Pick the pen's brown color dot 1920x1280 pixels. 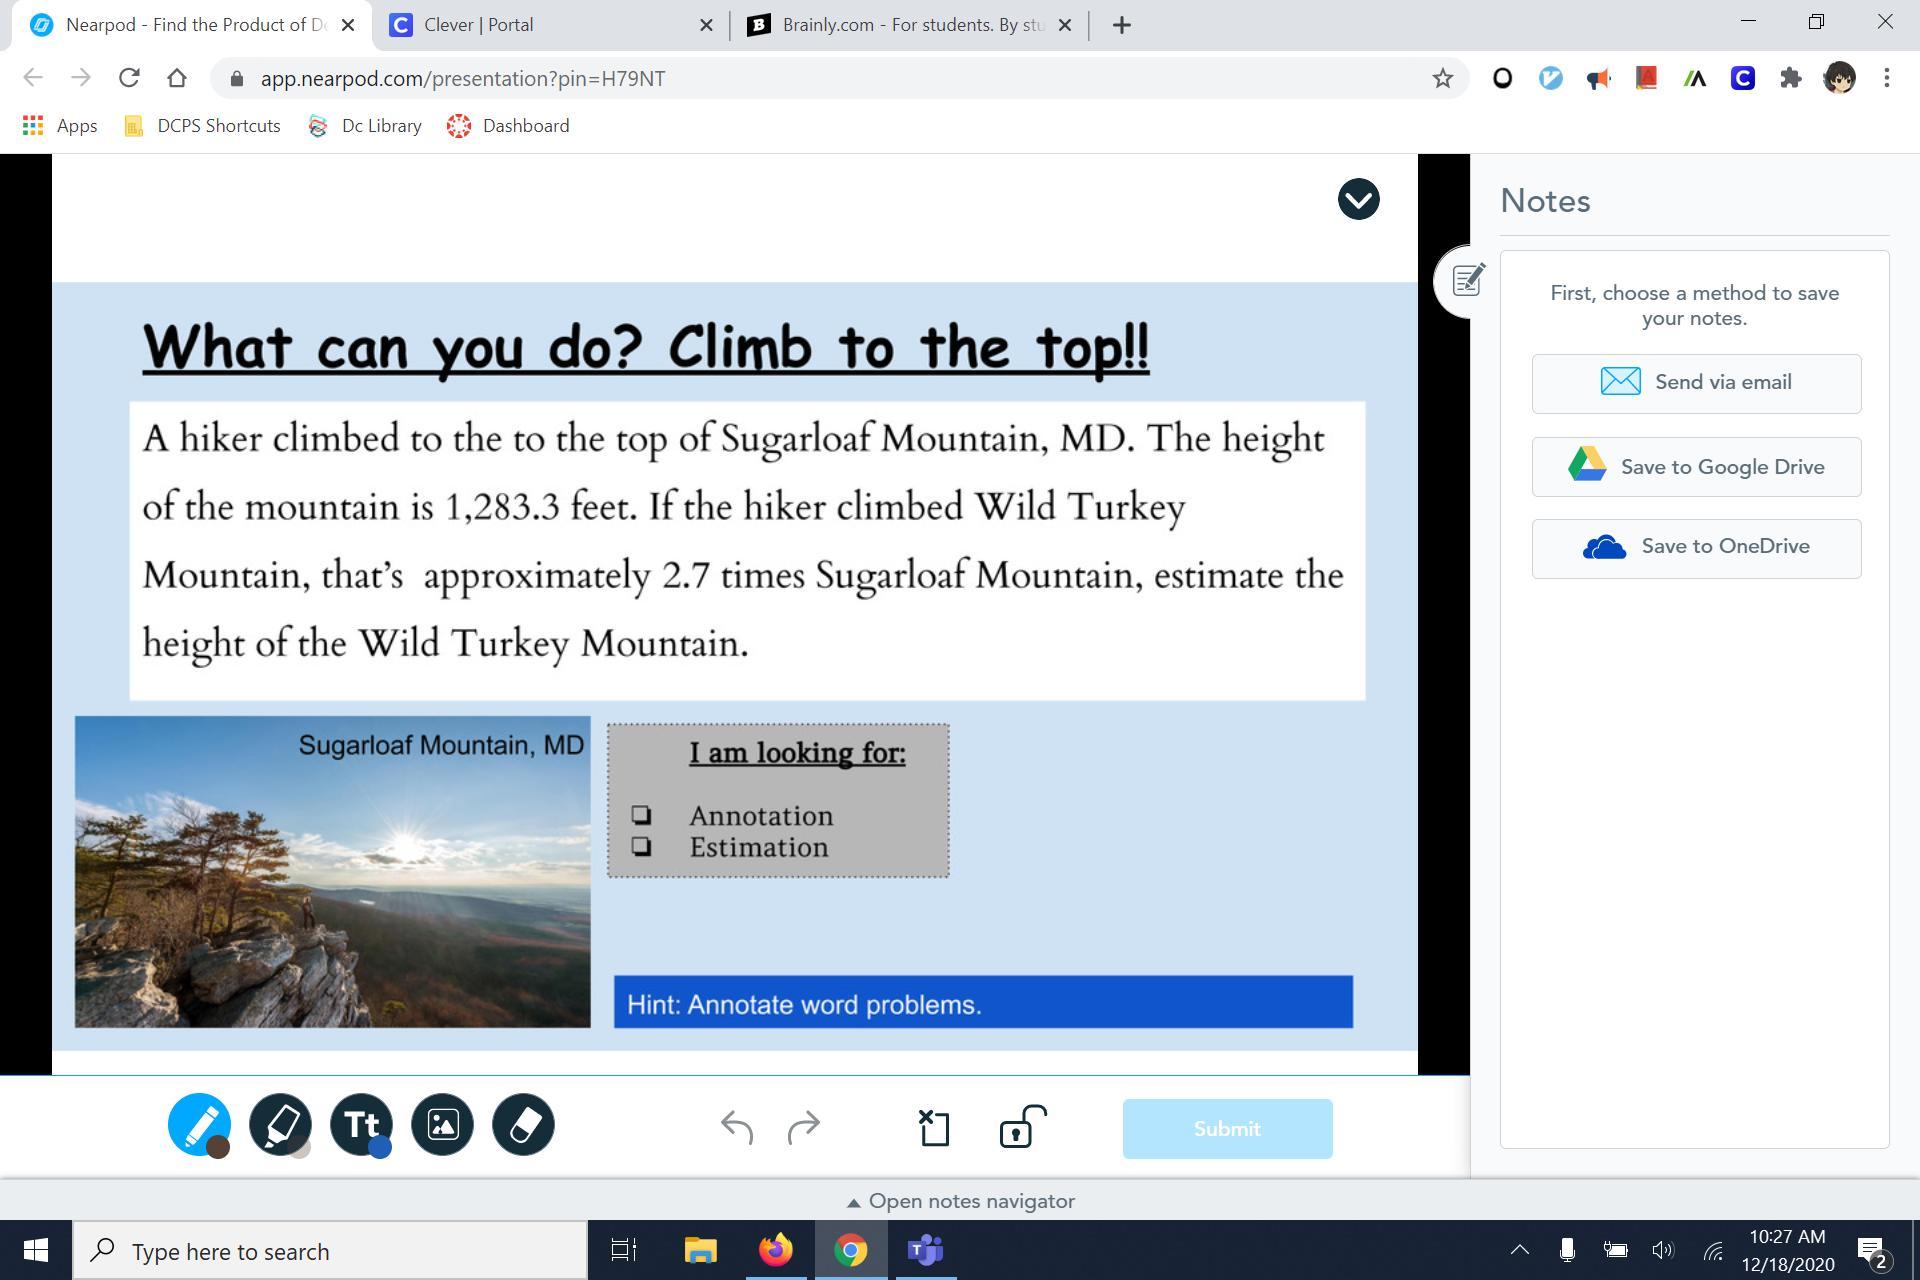pyautogui.click(x=218, y=1148)
